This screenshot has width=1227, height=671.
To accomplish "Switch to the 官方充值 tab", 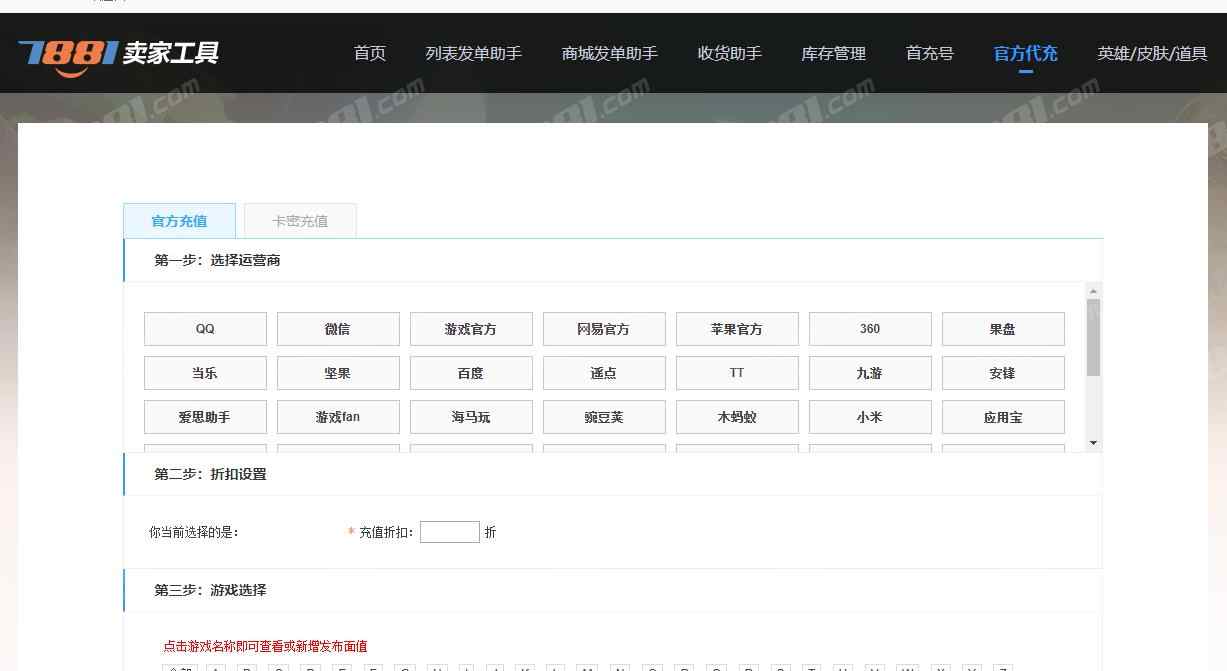I will (x=180, y=221).
